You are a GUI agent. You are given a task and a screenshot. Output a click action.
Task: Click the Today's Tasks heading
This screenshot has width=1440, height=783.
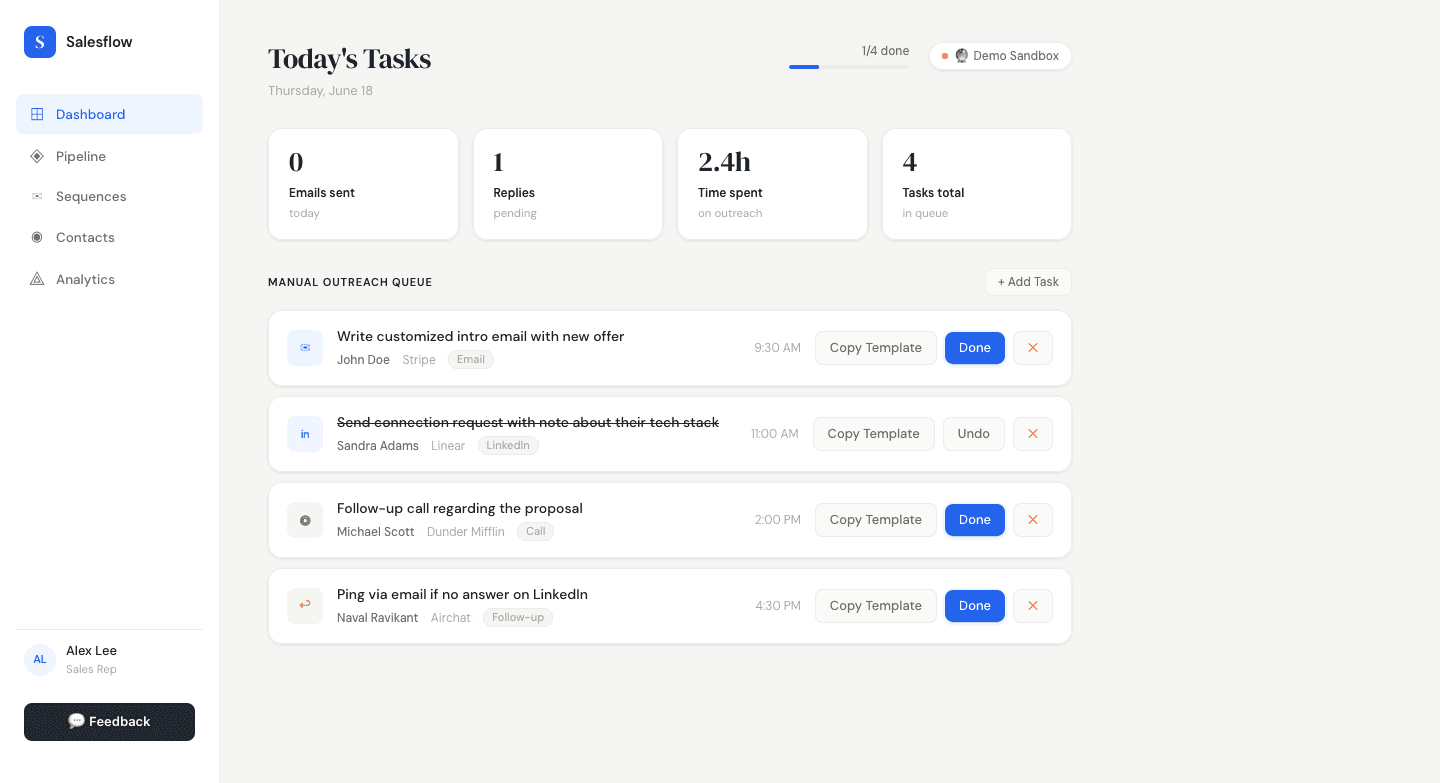(349, 59)
